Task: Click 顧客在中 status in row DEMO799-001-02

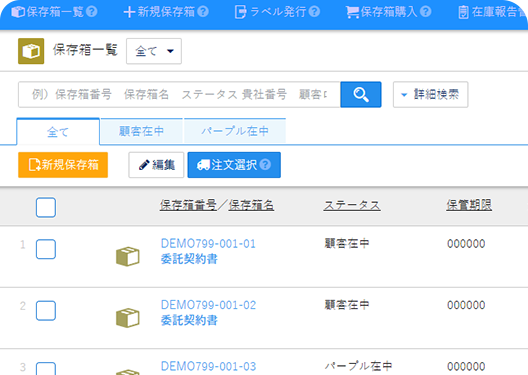Action: [347, 305]
